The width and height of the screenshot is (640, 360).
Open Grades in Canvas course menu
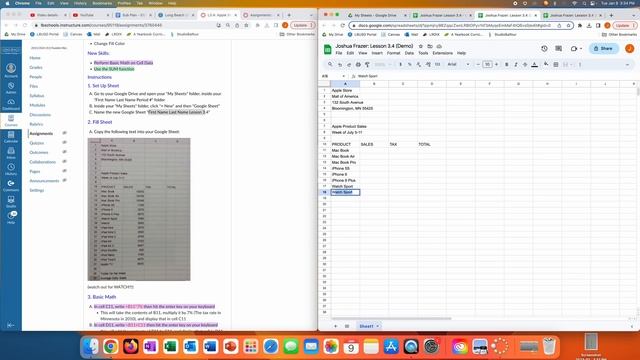36,67
